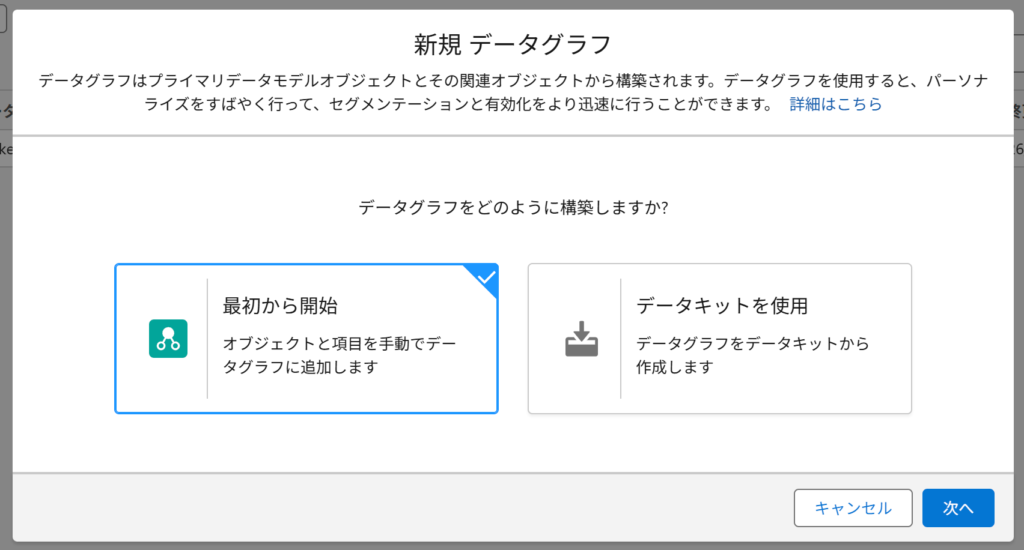Click the 最初から開始 card title
1024x550 pixels.
pos(280,306)
